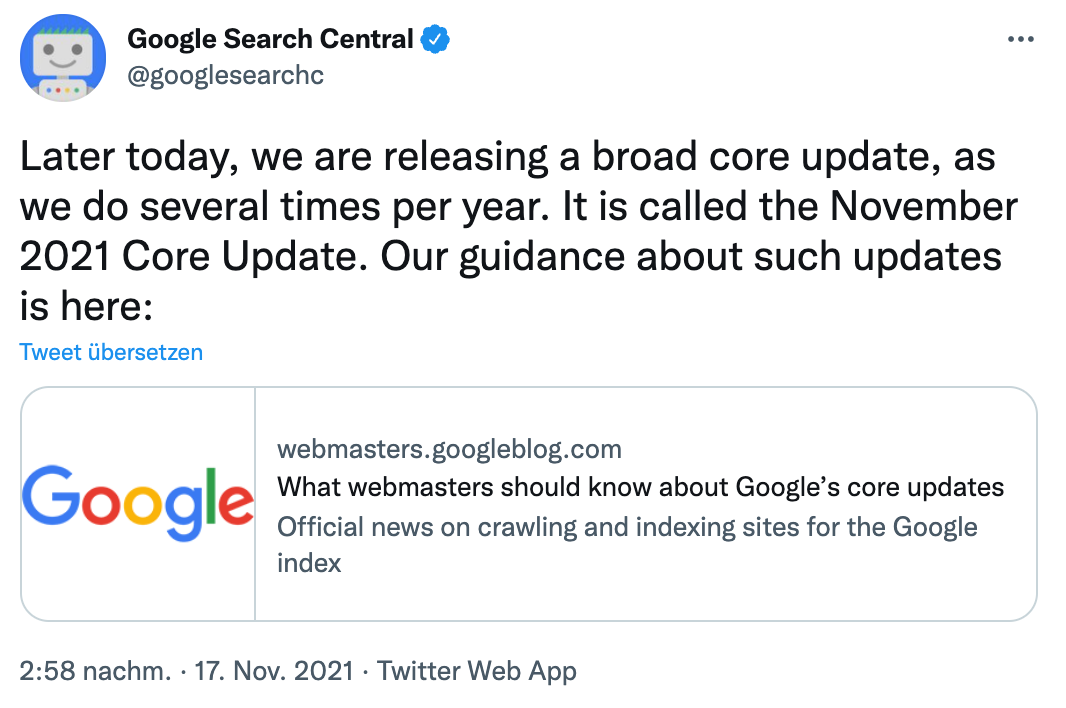1066x708 pixels.
Task: Click the word "index" in the link card
Action: 309,563
